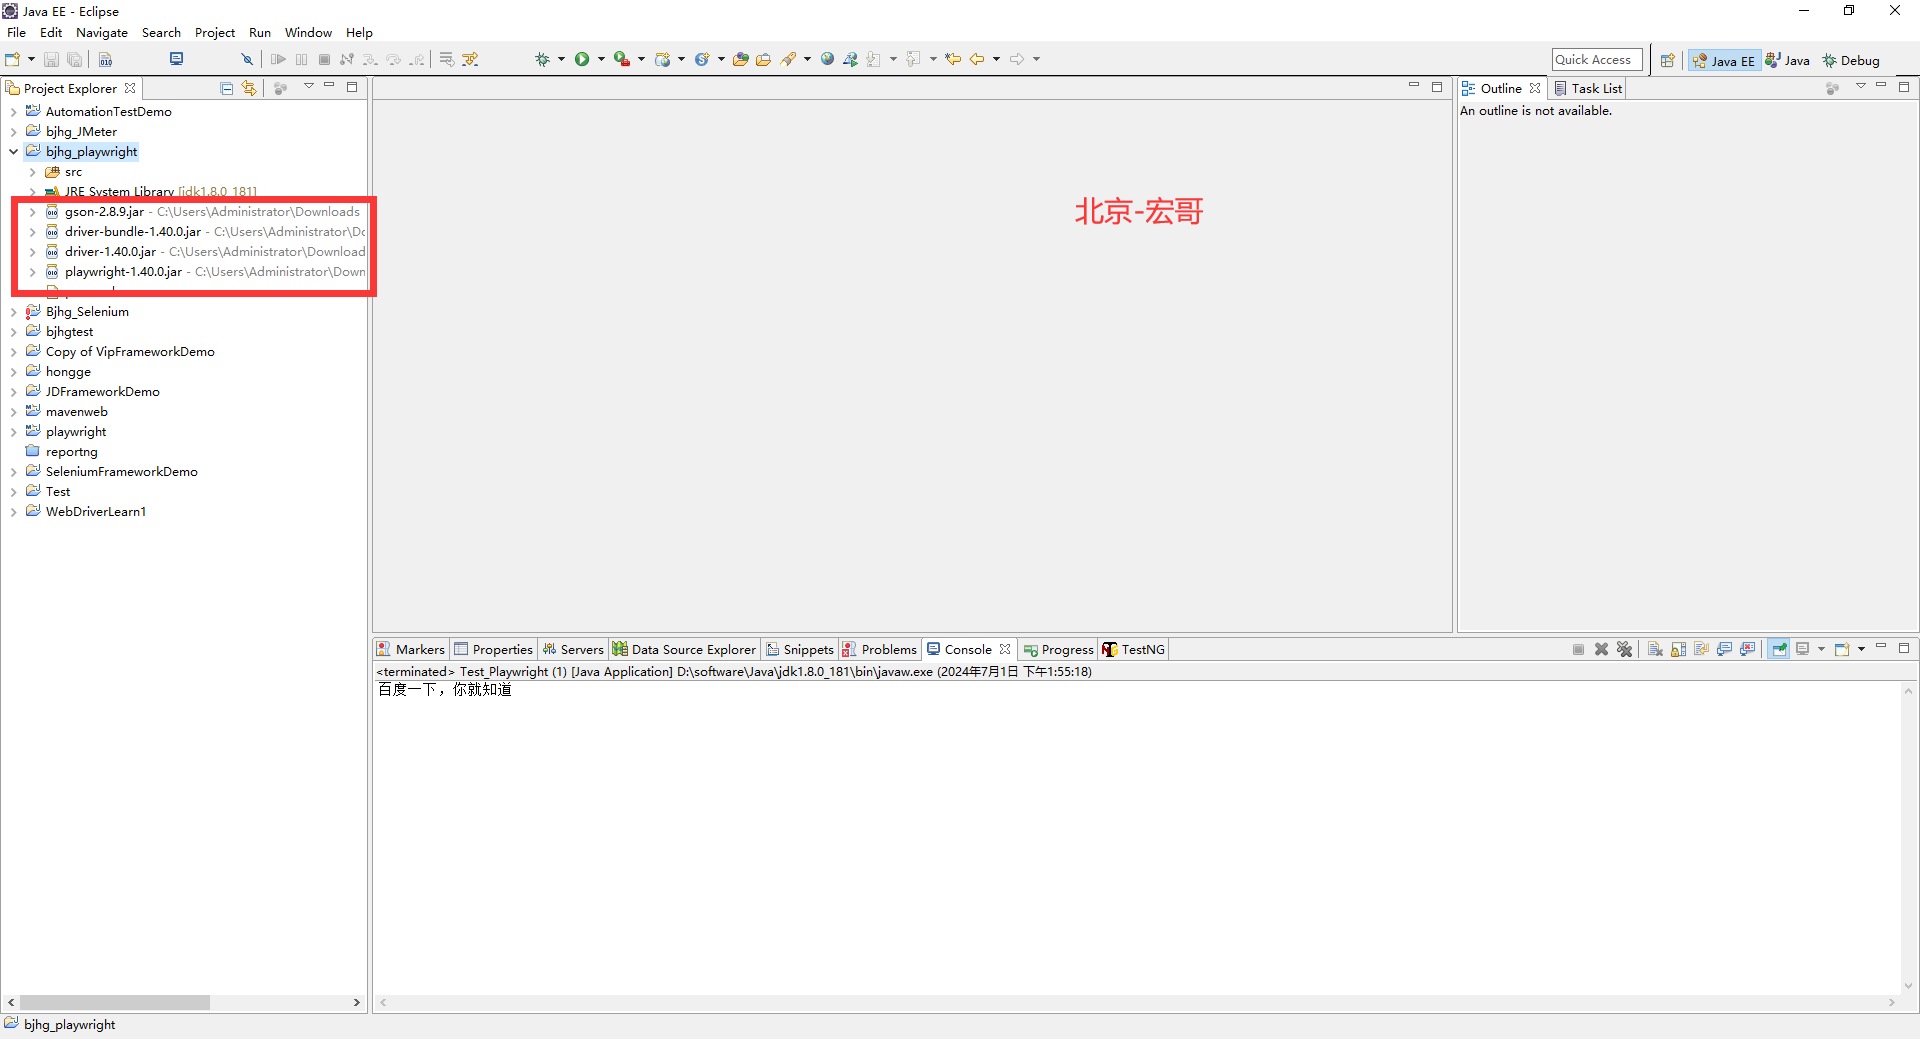Select the Java EE perspective button
The image size is (1920, 1039).
(x=1724, y=61)
